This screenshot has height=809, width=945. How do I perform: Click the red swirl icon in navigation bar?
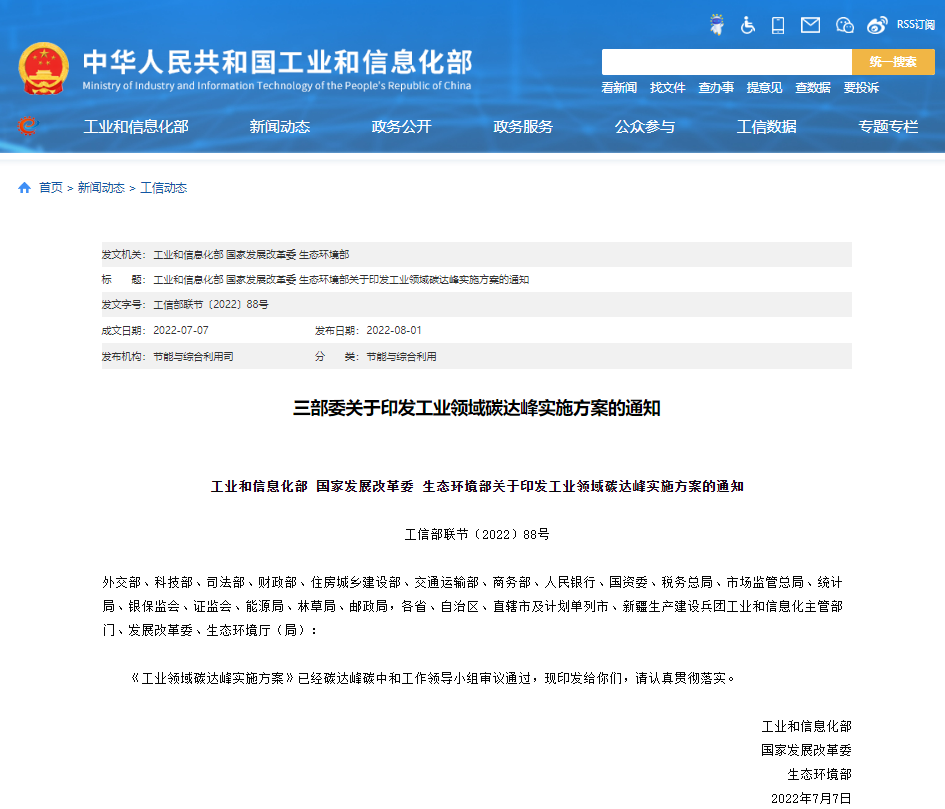pos(28,126)
